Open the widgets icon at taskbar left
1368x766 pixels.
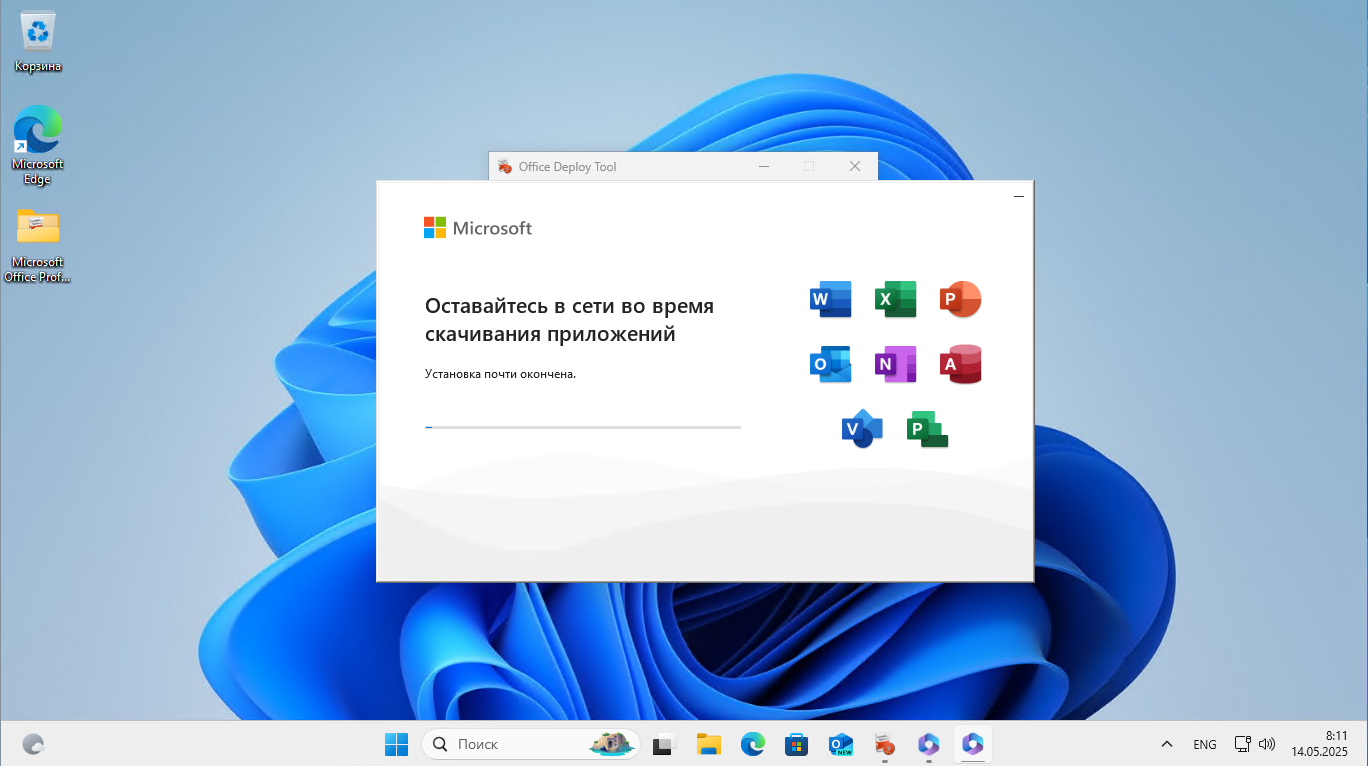point(33,744)
